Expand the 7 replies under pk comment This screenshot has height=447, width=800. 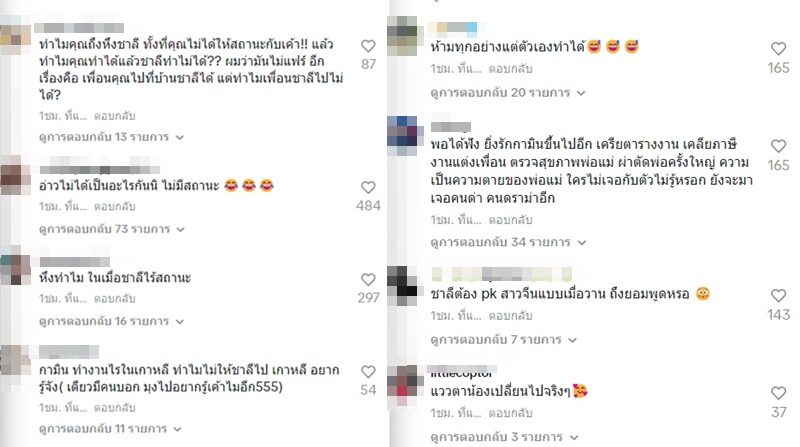pos(504,340)
